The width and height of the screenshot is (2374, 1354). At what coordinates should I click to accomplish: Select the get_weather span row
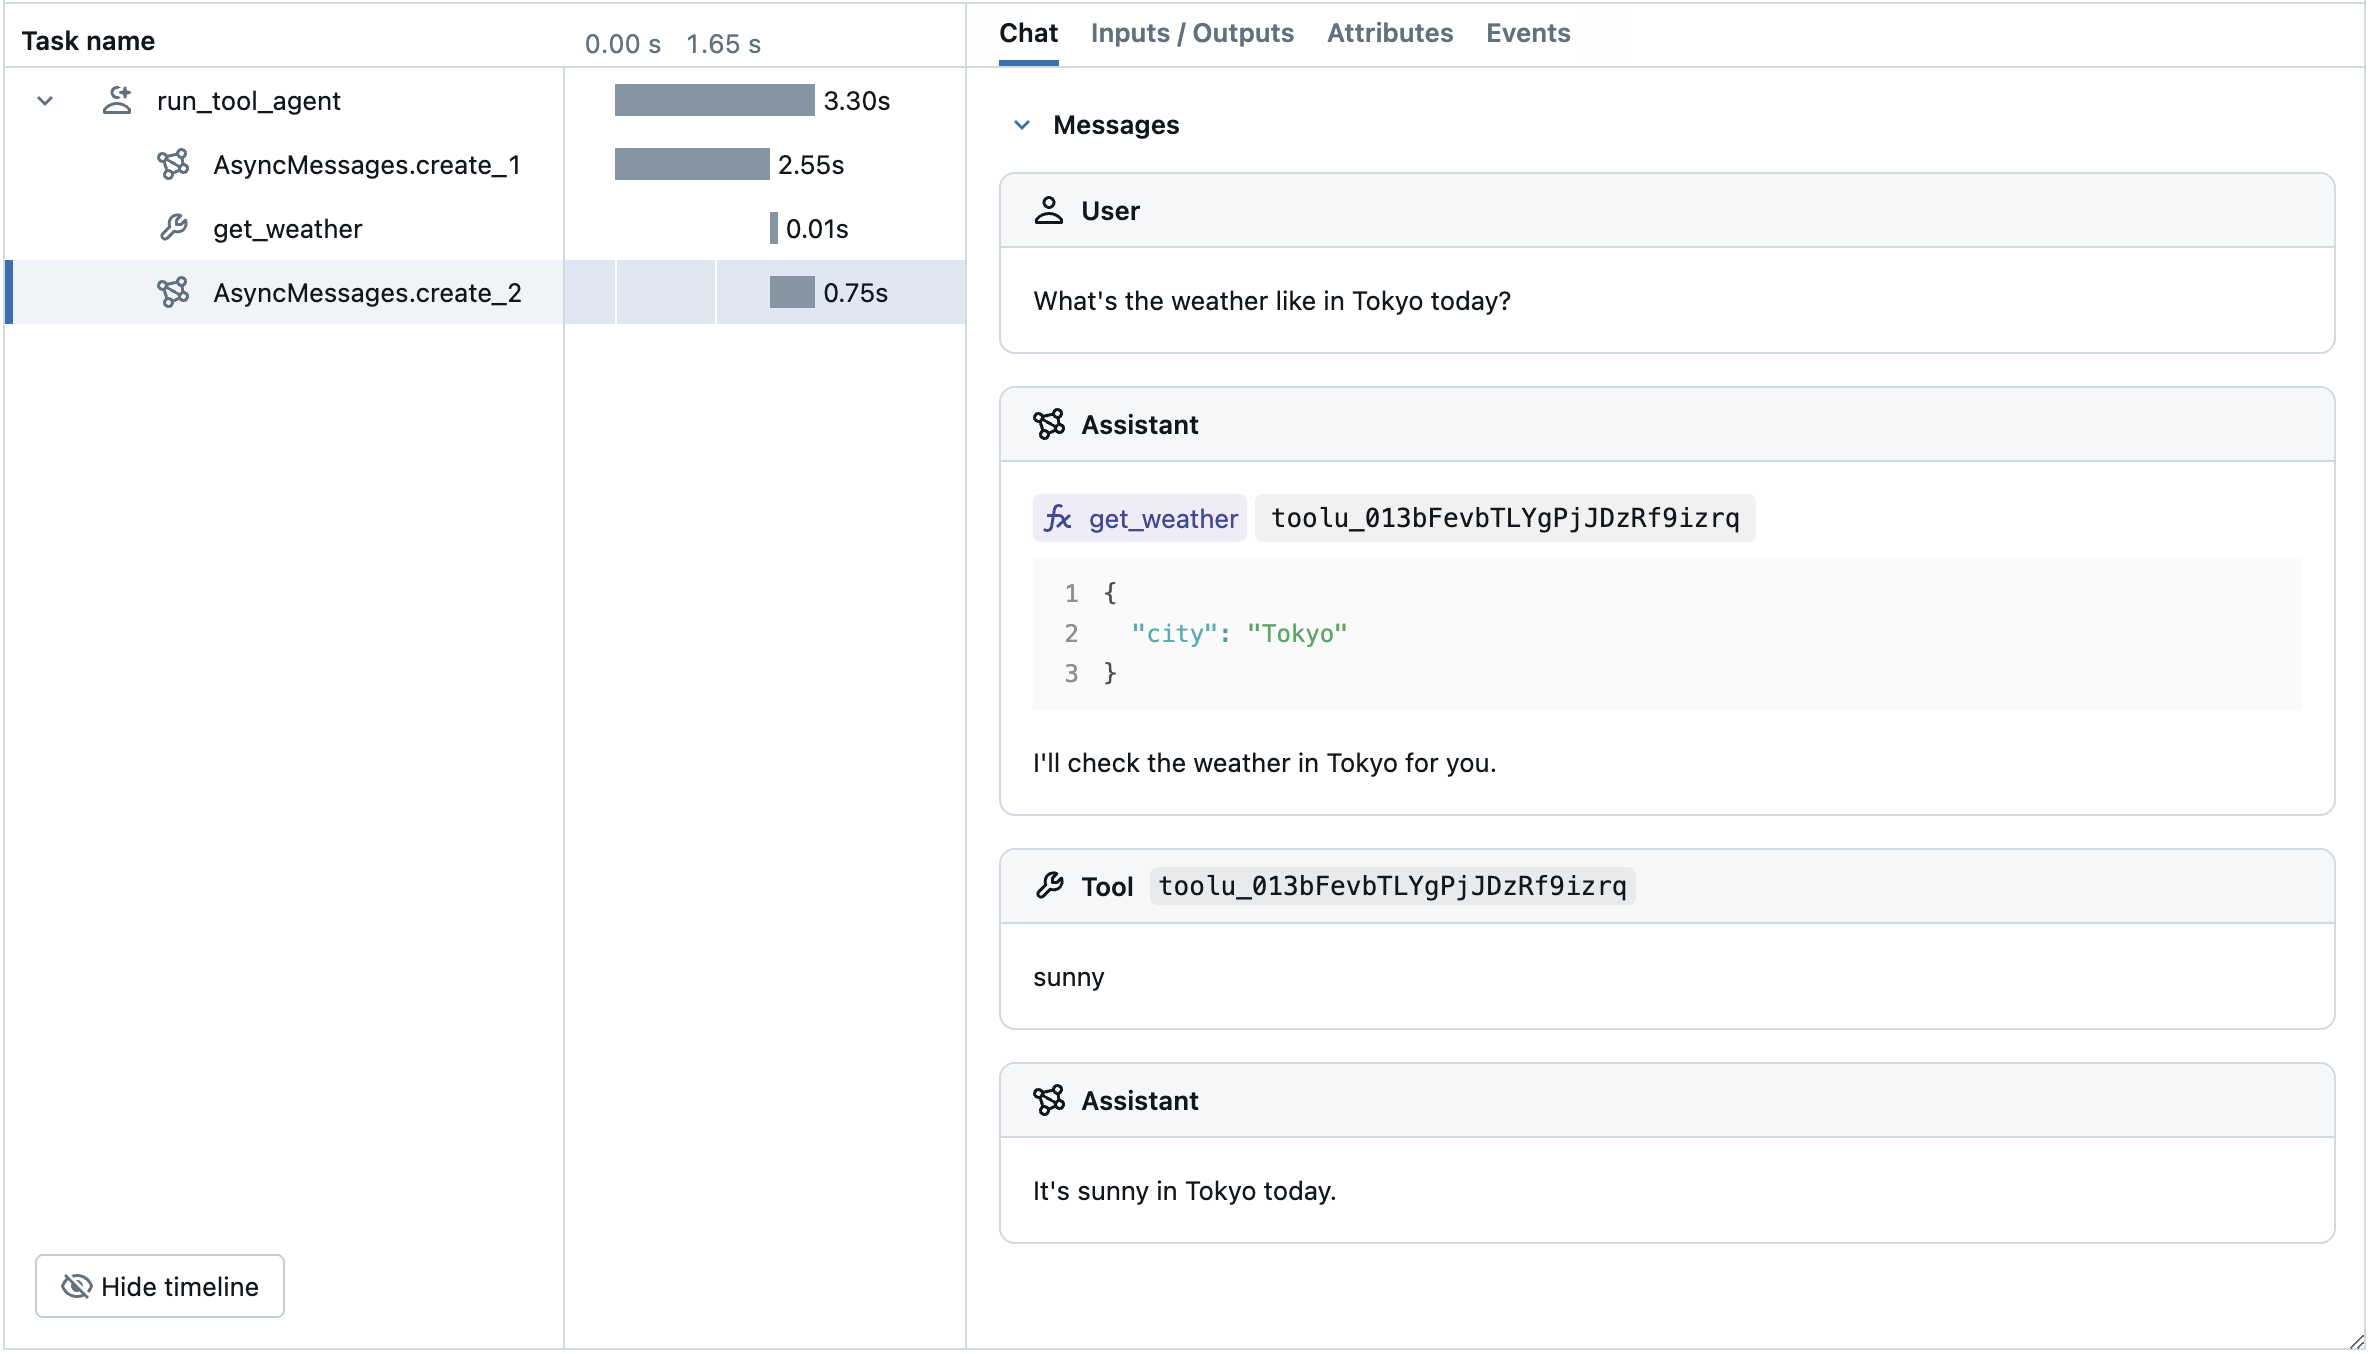[x=287, y=228]
